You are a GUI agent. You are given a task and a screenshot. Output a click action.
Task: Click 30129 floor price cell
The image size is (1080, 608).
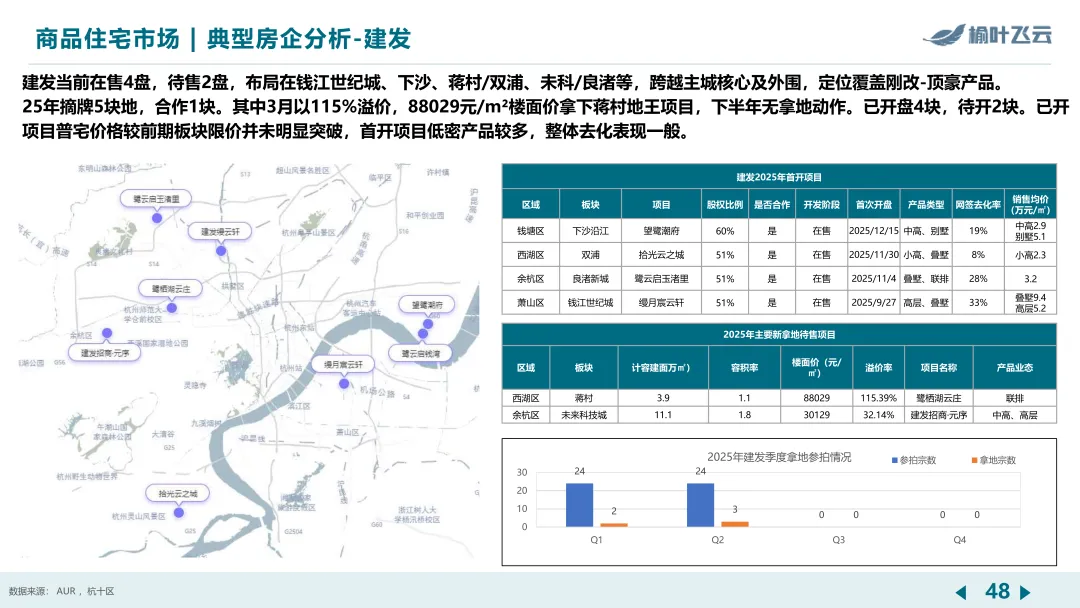point(816,415)
